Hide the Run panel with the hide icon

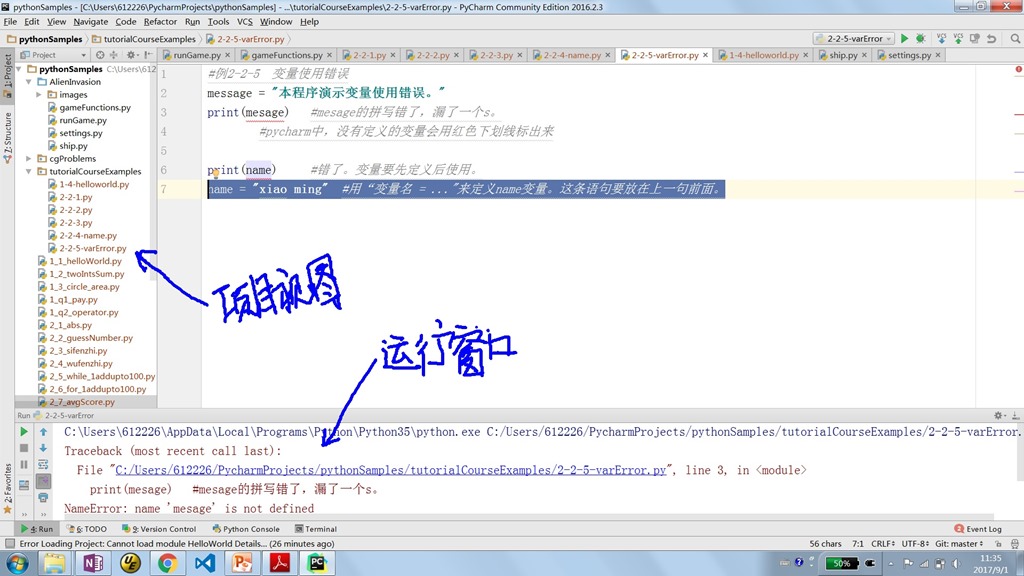(x=1016, y=415)
